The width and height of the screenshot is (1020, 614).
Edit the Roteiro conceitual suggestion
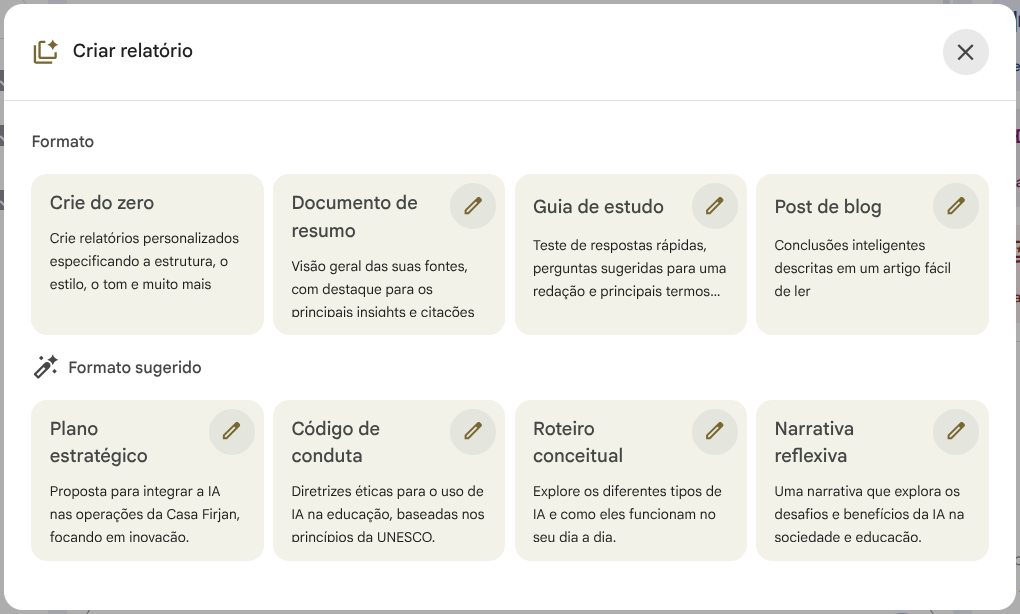click(x=714, y=431)
